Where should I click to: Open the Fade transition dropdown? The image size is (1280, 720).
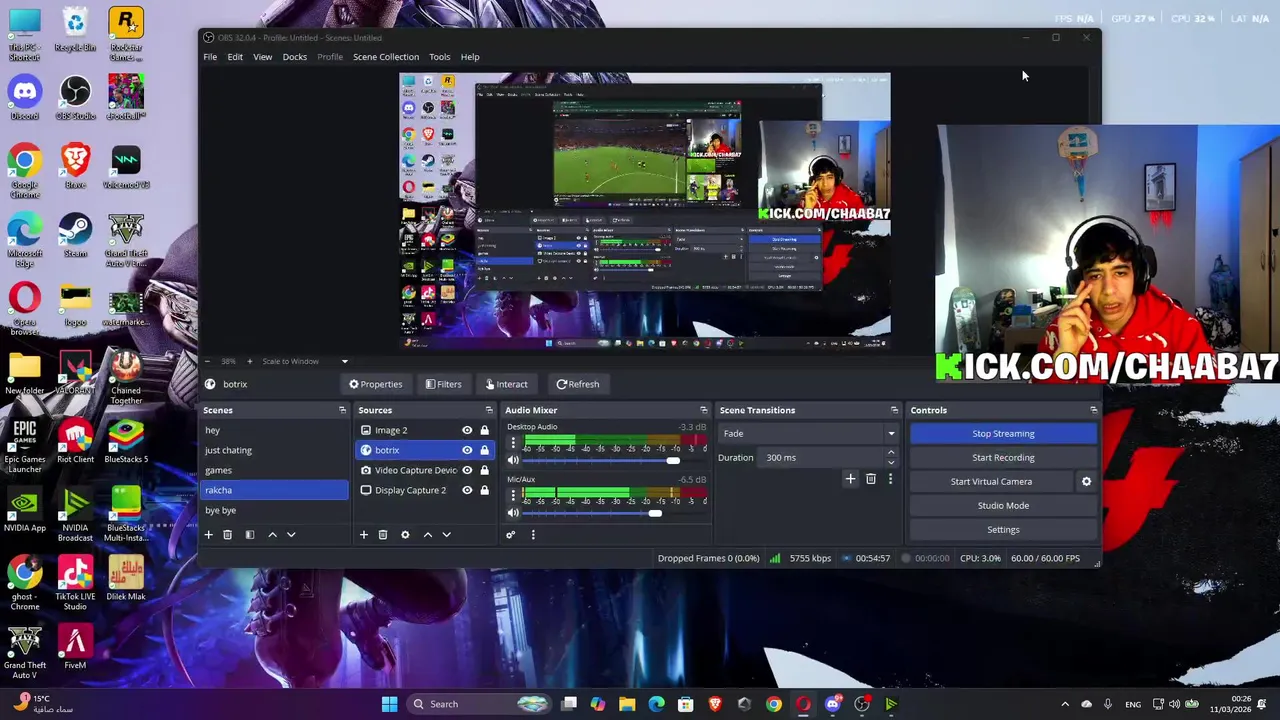click(808, 434)
